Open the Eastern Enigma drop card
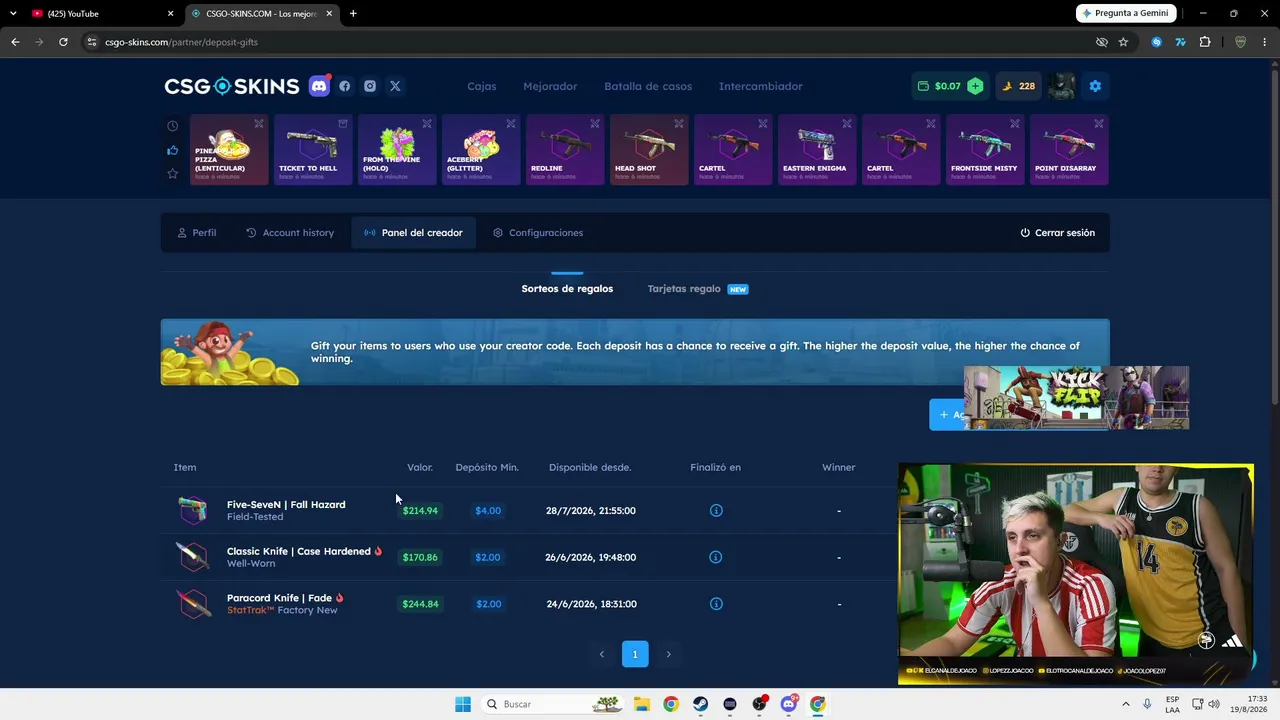The image size is (1280, 720). tap(817, 150)
